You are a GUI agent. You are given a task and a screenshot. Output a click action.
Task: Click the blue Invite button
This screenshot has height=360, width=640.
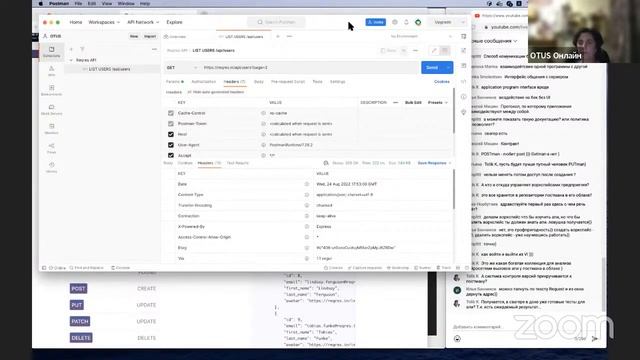376,22
